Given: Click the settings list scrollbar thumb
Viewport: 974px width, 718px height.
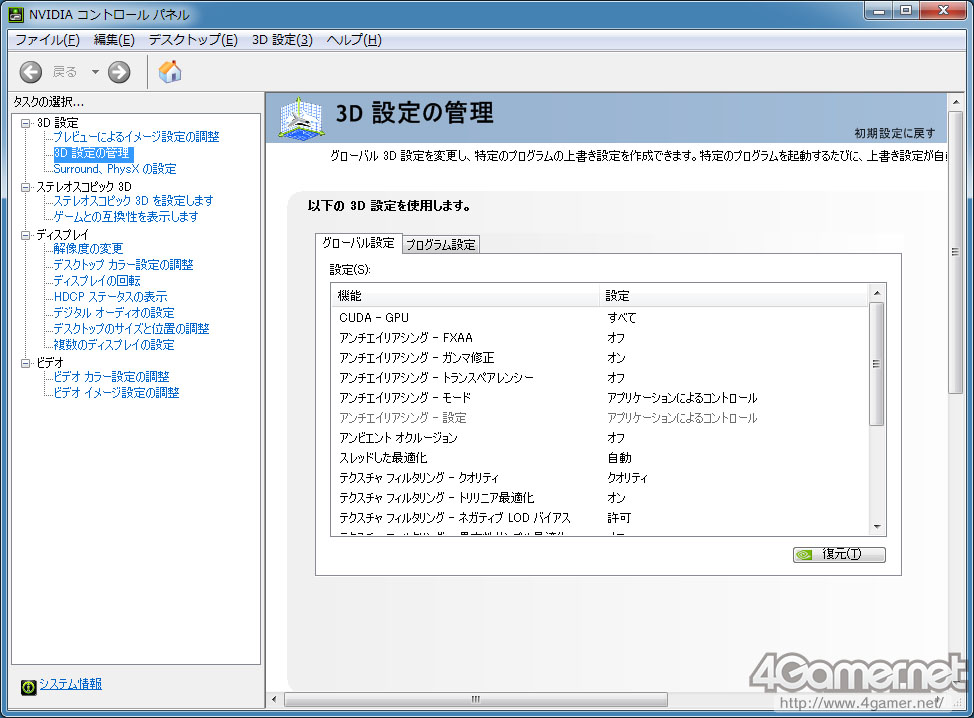Looking at the screenshot, I should tap(876, 364).
